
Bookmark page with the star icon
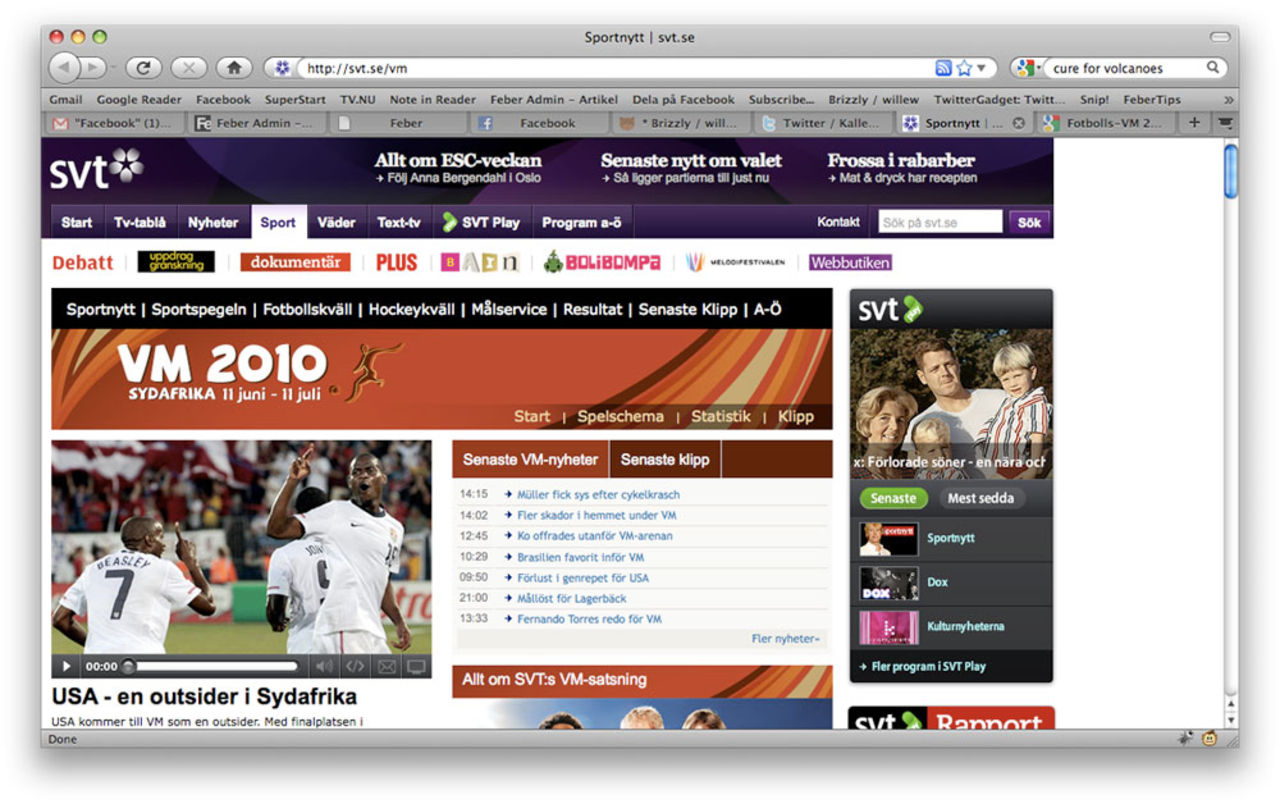click(x=964, y=68)
